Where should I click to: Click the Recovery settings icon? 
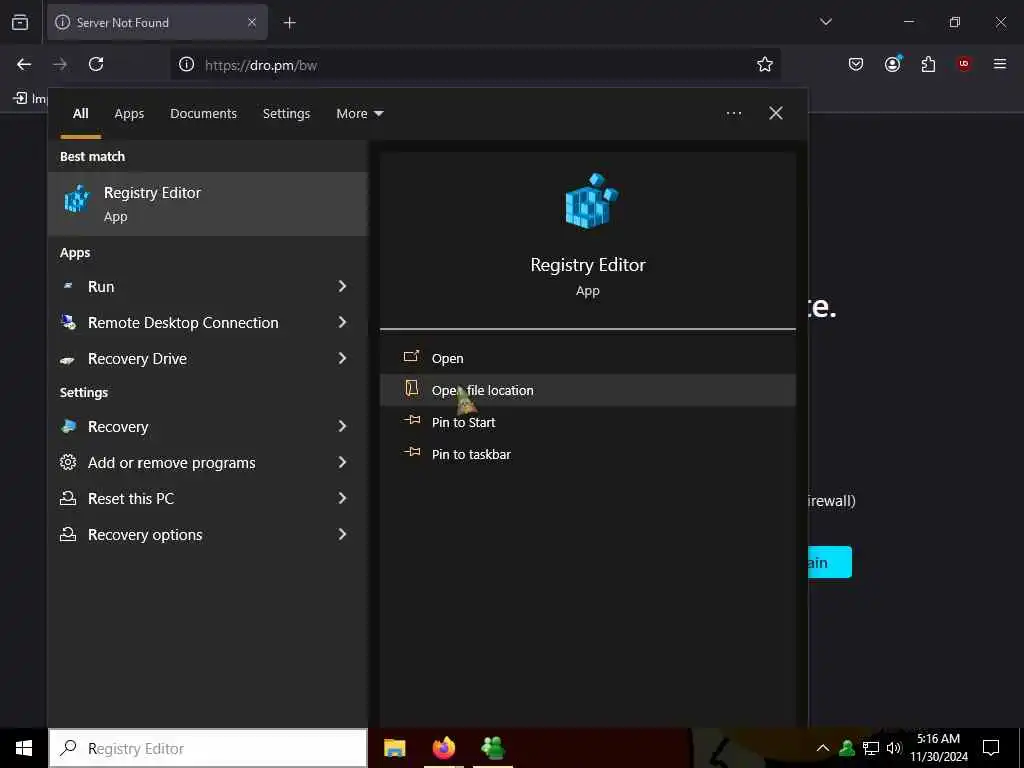68,426
